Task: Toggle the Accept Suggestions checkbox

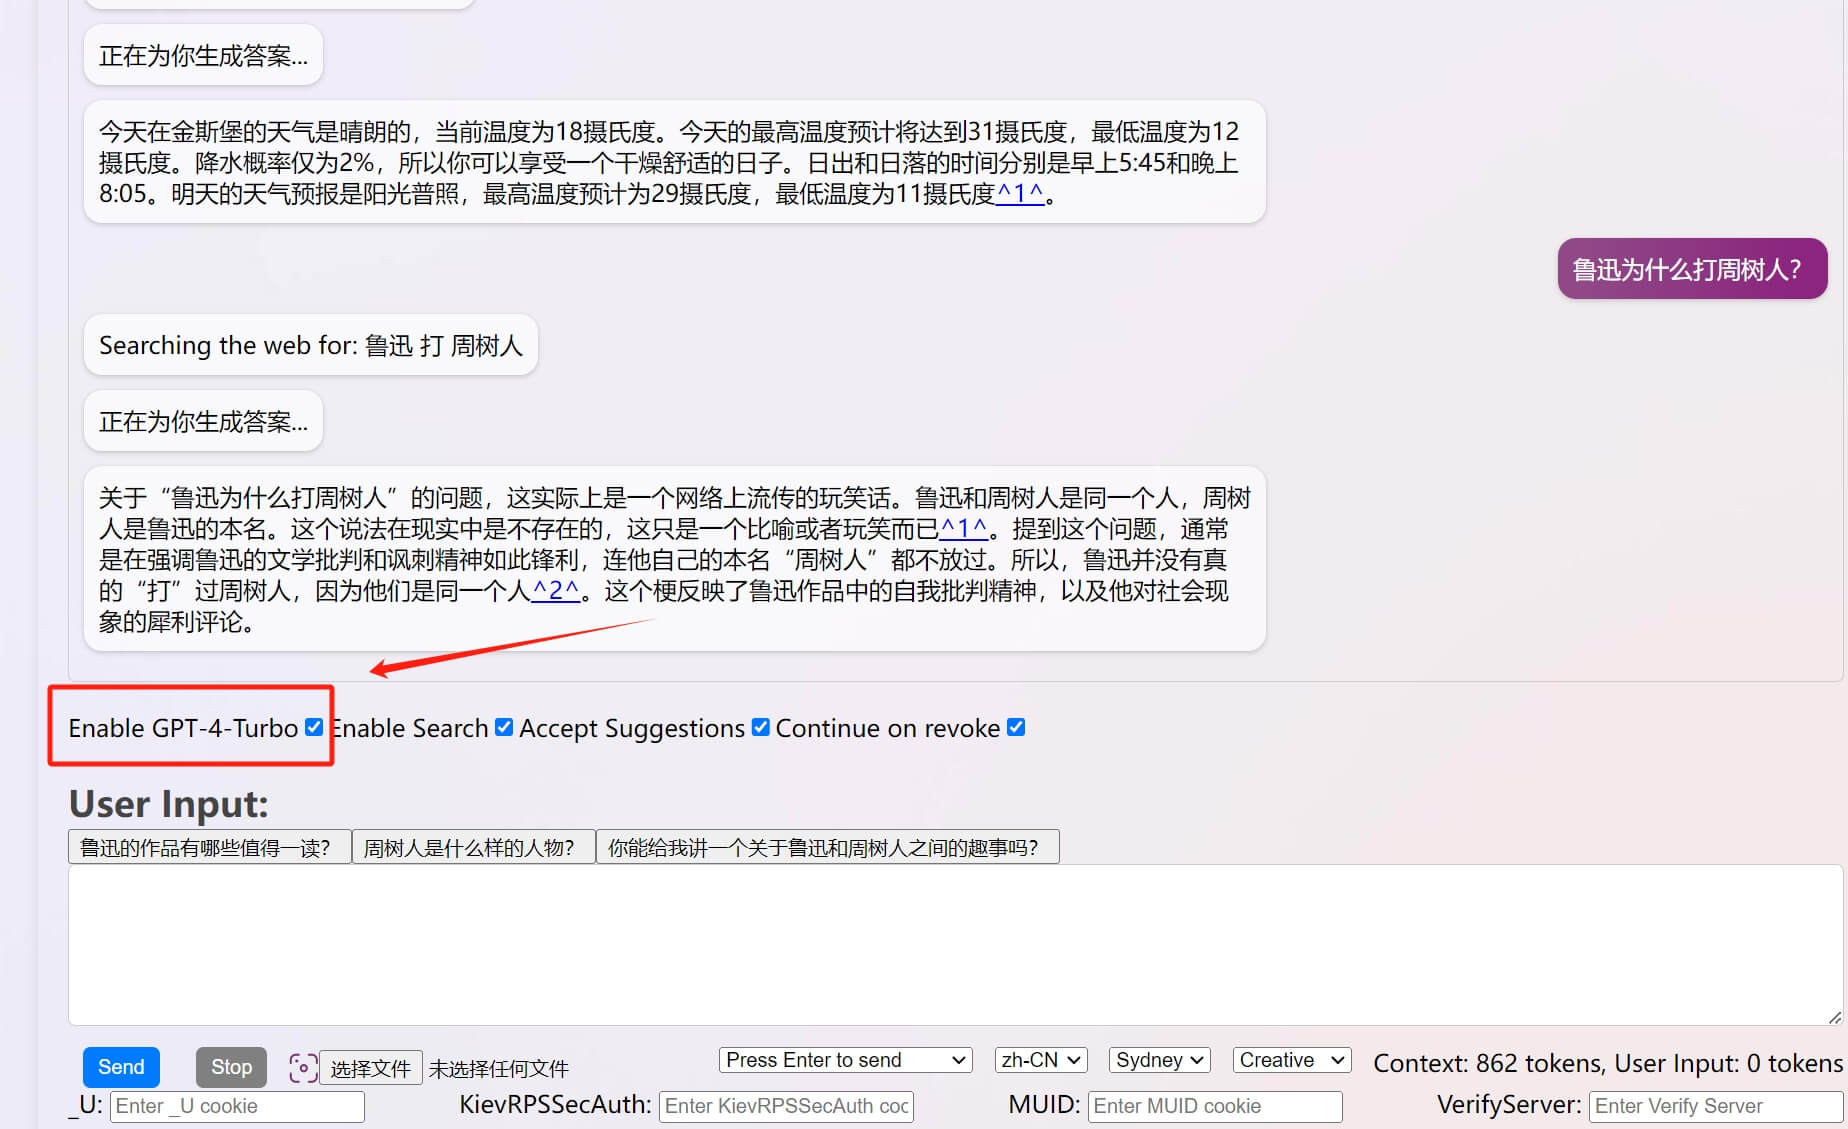Action: point(761,728)
